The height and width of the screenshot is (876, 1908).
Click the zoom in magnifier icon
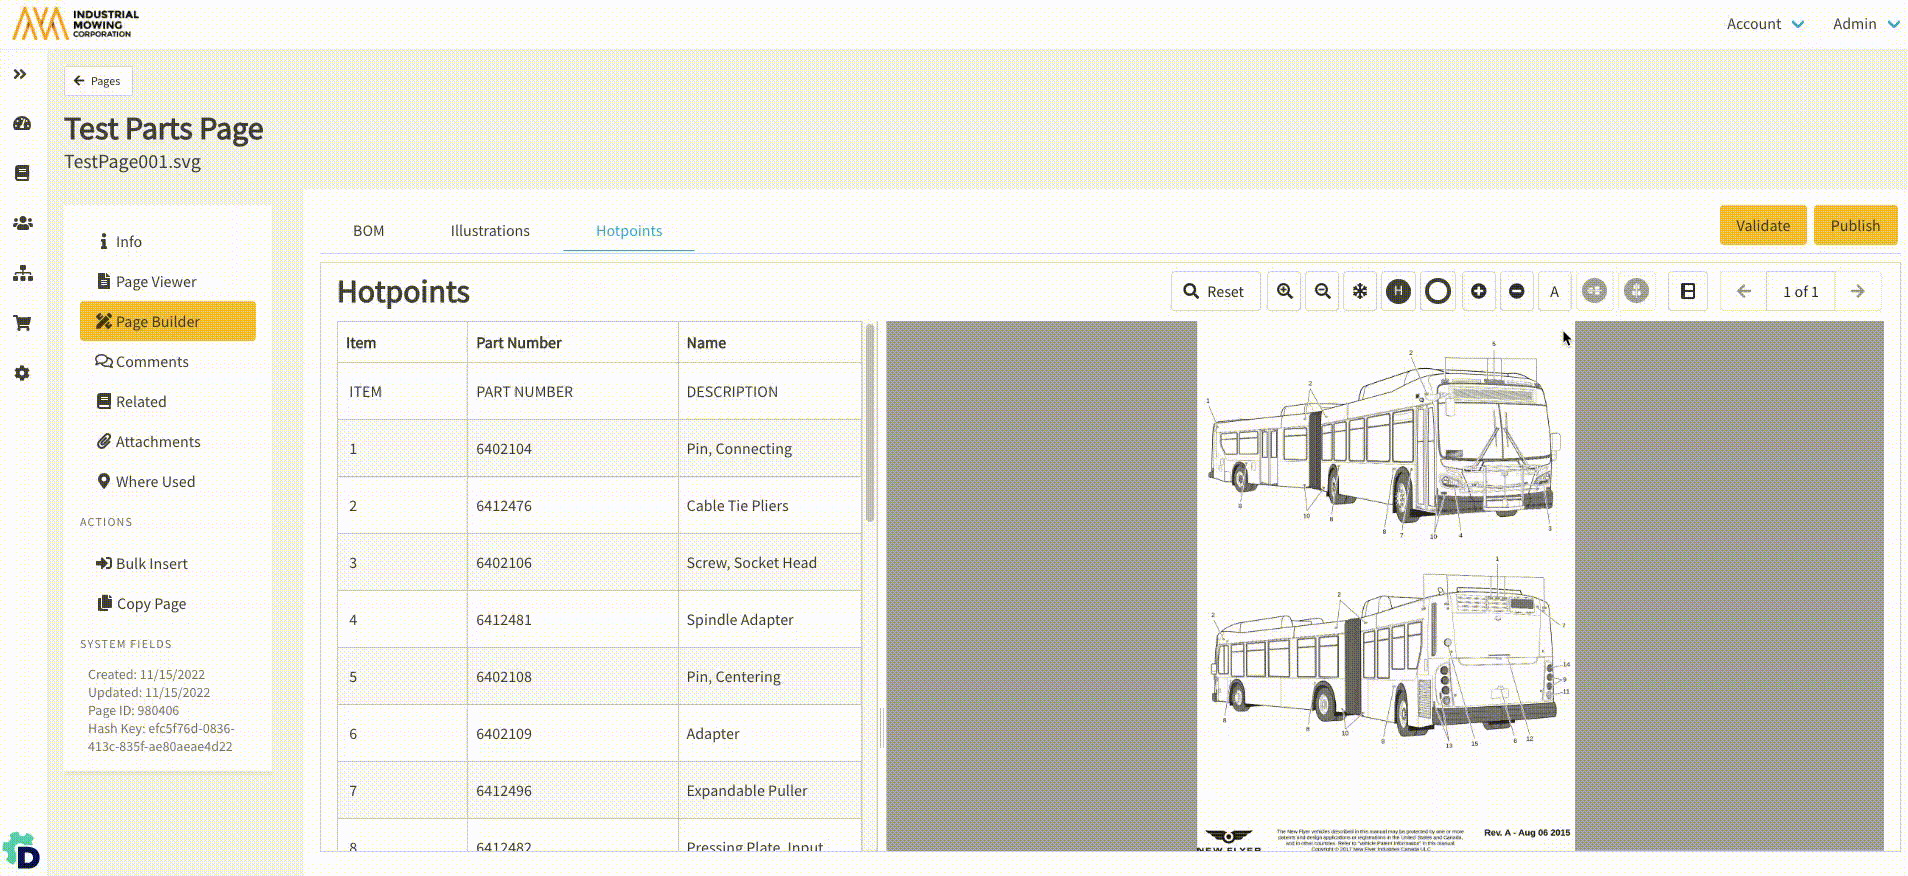coord(1285,291)
